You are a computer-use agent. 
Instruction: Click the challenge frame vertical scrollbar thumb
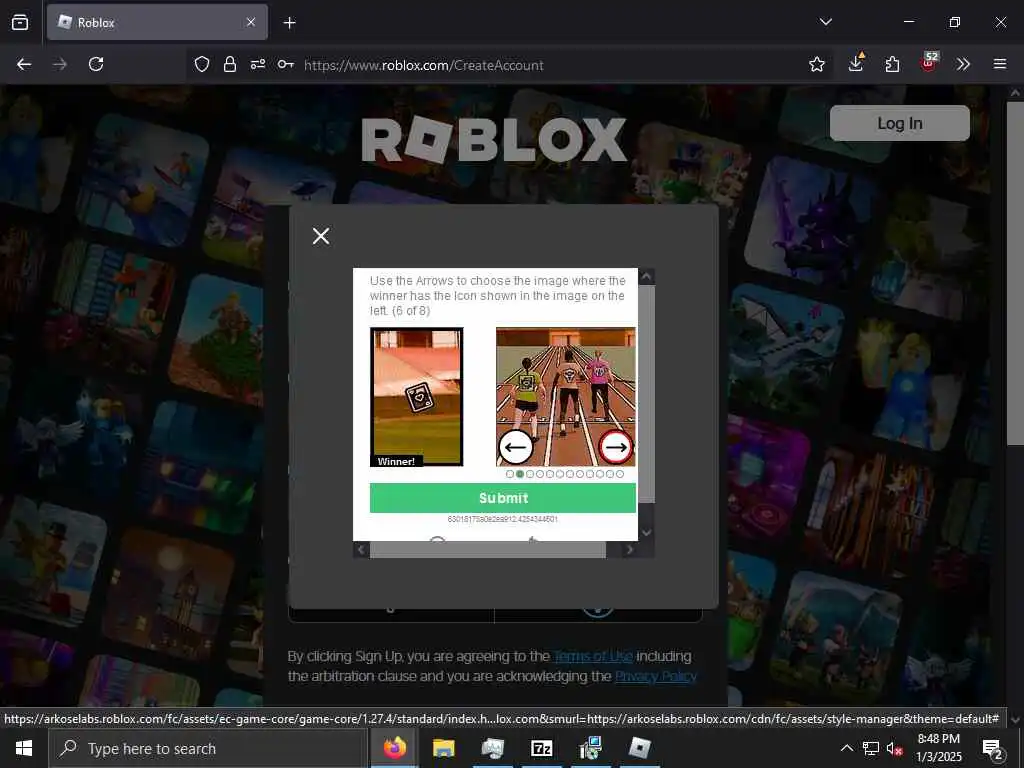click(x=647, y=394)
